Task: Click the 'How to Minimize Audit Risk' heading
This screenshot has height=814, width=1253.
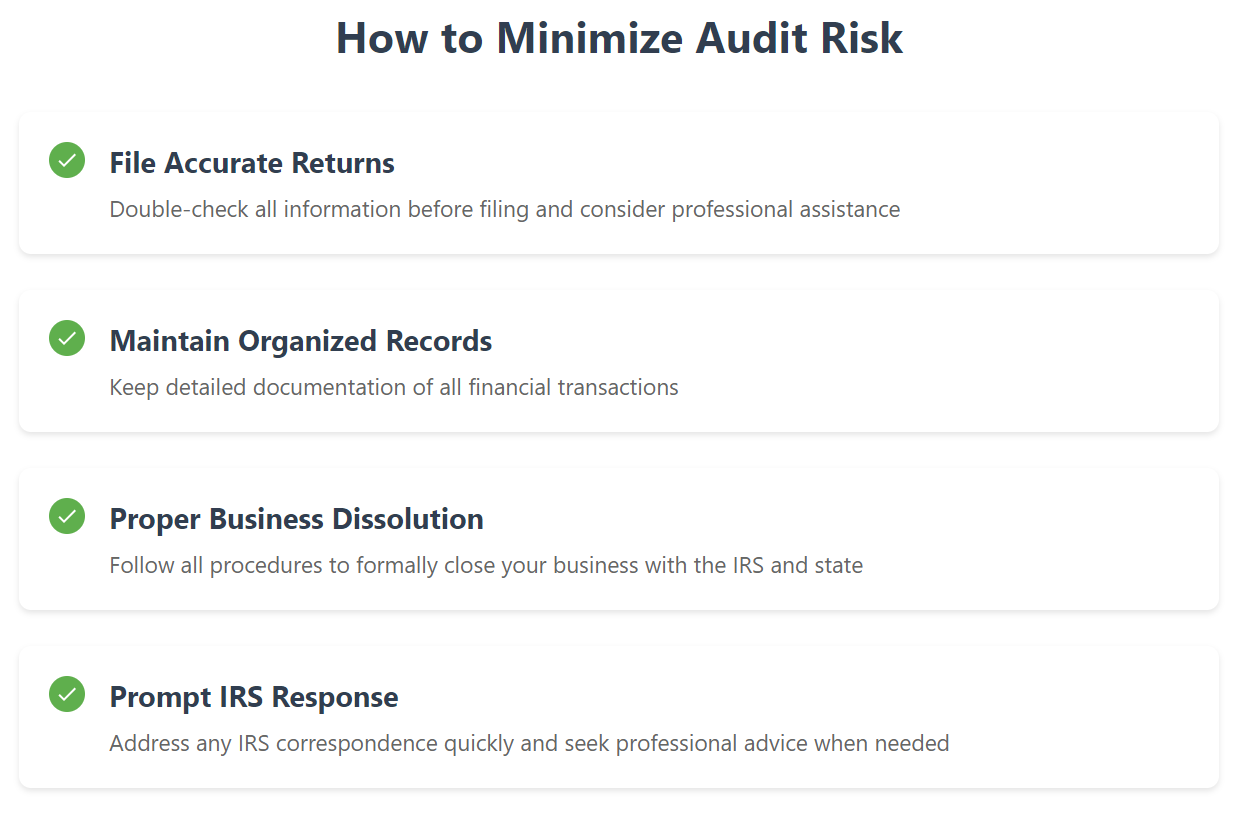Action: (619, 38)
